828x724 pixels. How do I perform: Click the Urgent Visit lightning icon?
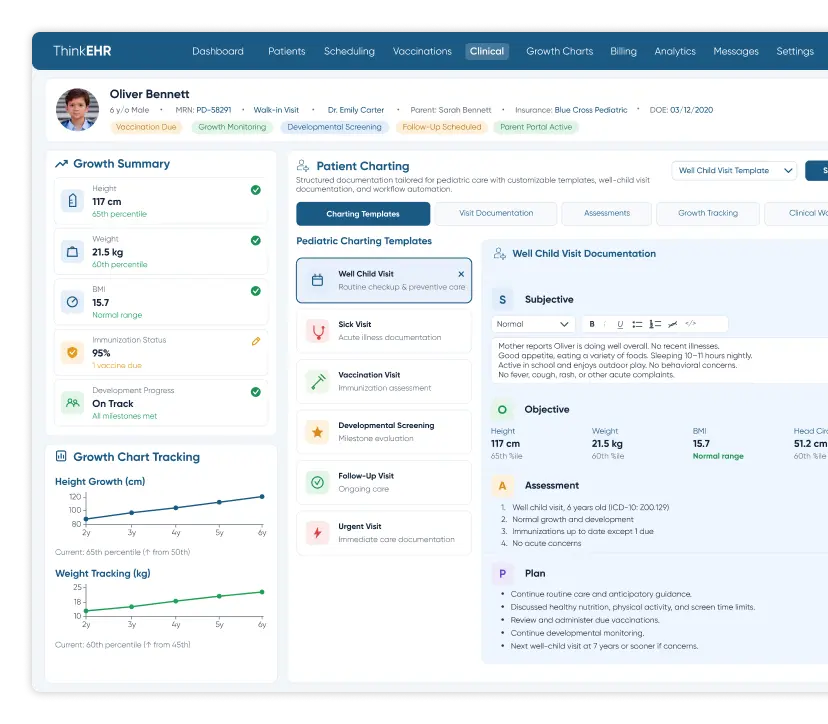point(318,533)
